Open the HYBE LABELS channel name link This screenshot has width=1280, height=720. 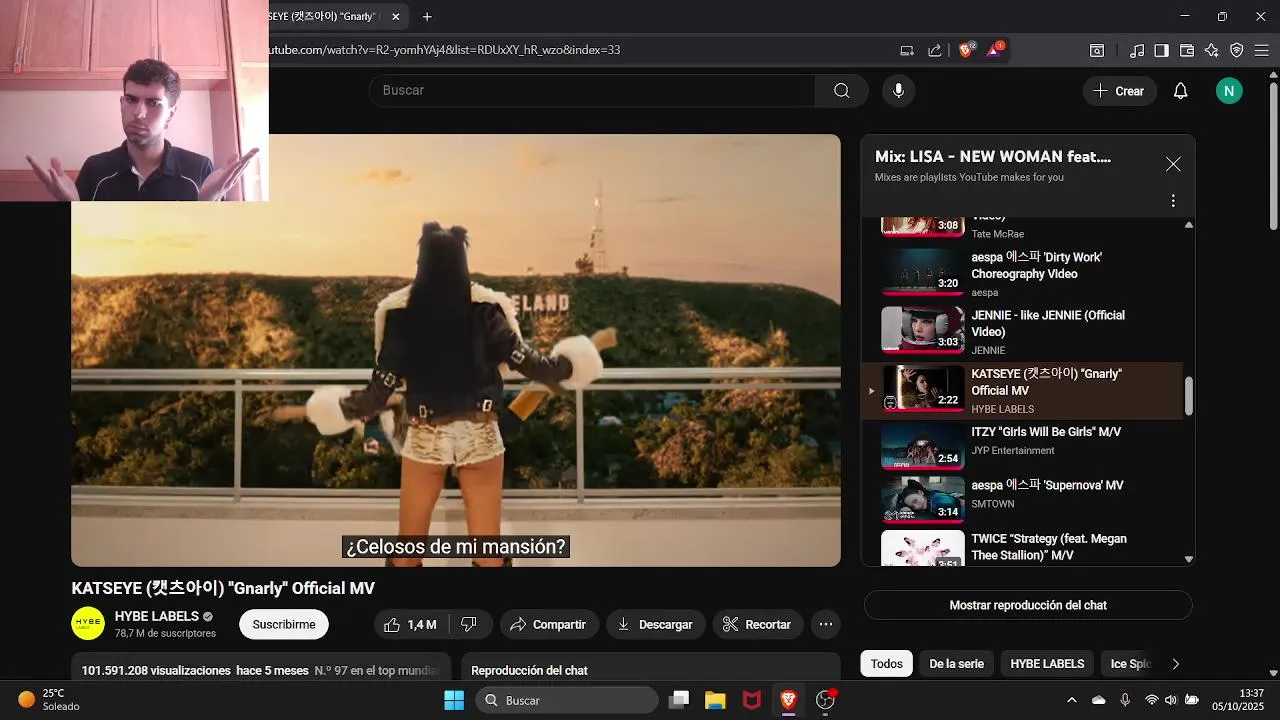pyautogui.click(x=157, y=616)
